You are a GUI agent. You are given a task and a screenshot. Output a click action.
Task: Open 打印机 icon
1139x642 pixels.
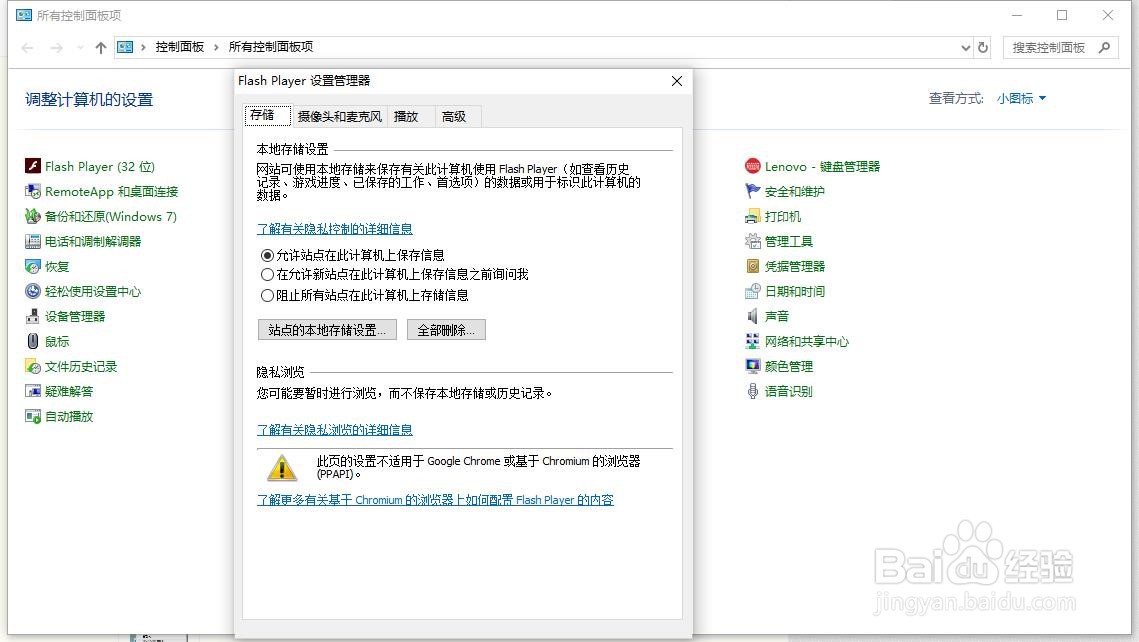click(x=753, y=216)
